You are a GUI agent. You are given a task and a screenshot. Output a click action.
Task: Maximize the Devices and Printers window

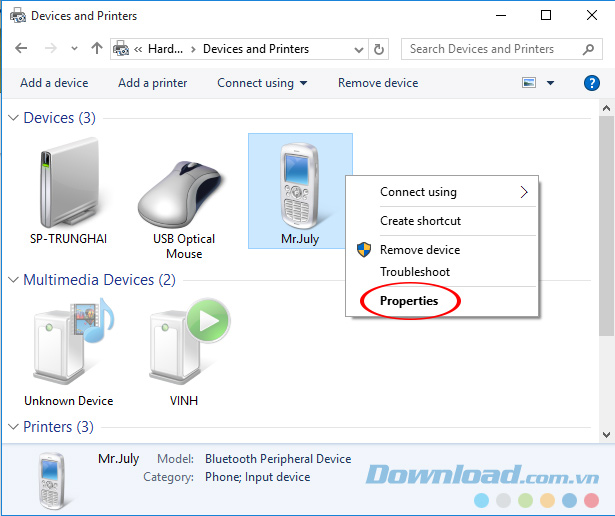546,16
